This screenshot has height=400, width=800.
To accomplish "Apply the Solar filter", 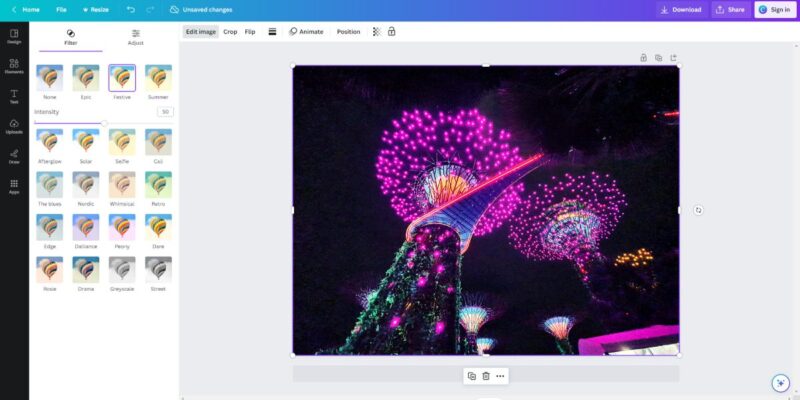I will point(86,142).
